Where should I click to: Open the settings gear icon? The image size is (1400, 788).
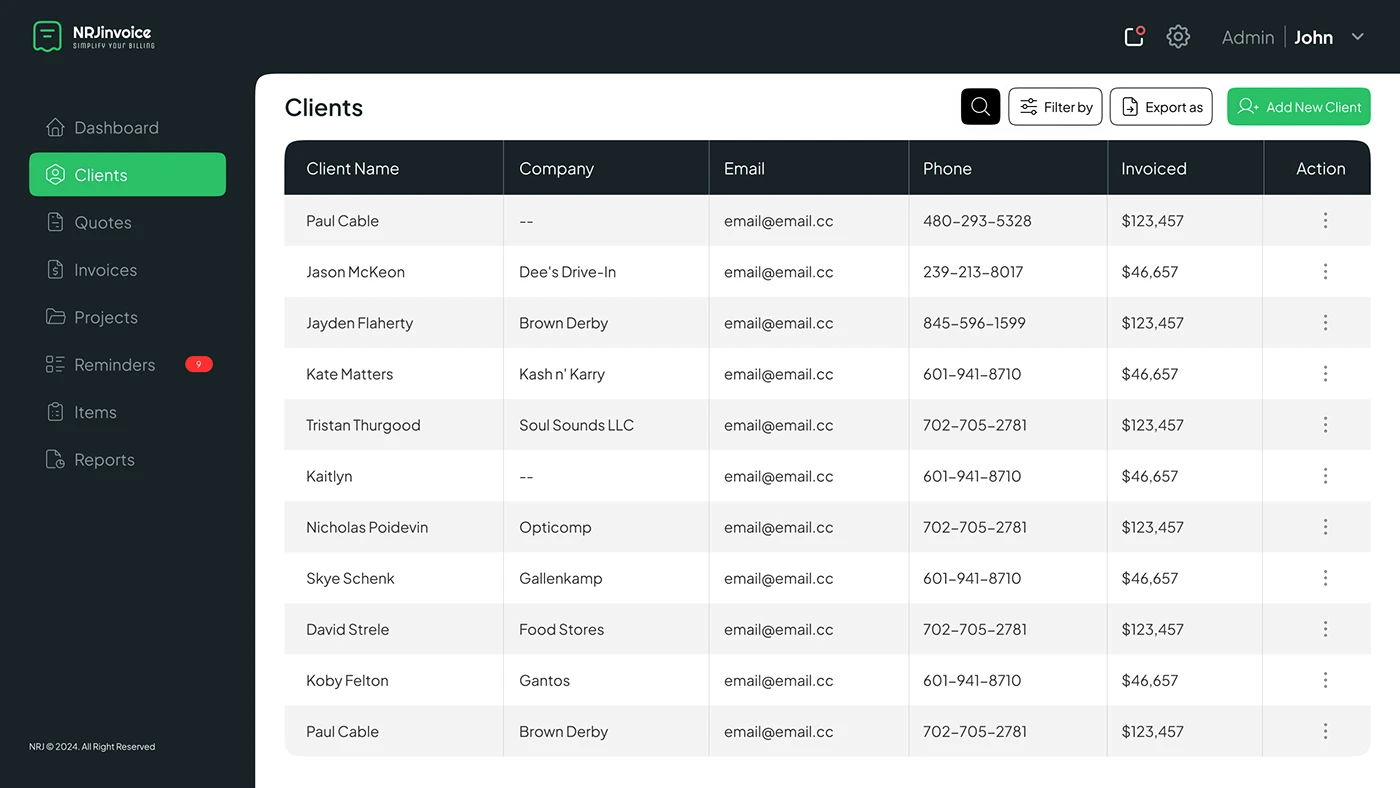pos(1178,37)
